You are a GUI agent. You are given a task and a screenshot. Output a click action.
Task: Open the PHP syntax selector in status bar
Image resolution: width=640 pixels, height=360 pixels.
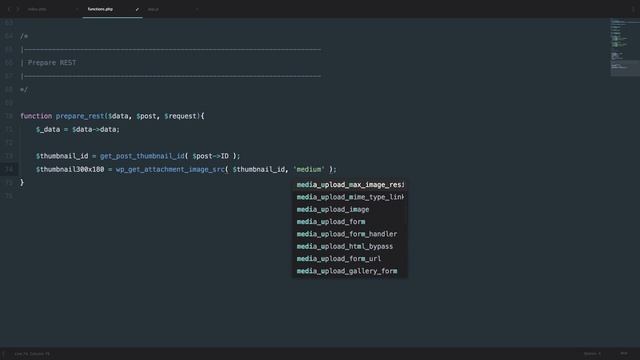[624, 353]
